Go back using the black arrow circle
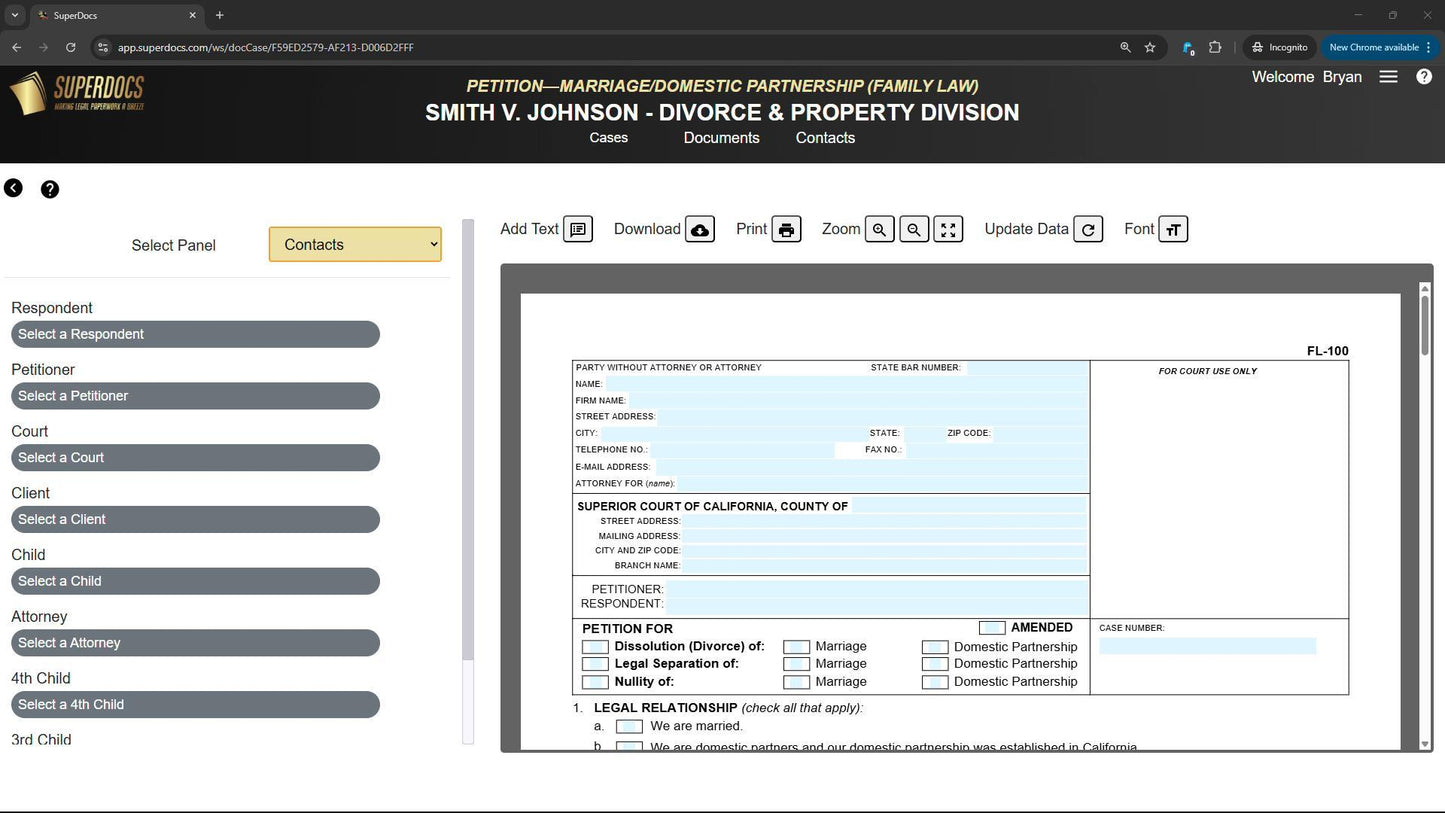Viewport: 1445px width, 813px height. (14, 188)
